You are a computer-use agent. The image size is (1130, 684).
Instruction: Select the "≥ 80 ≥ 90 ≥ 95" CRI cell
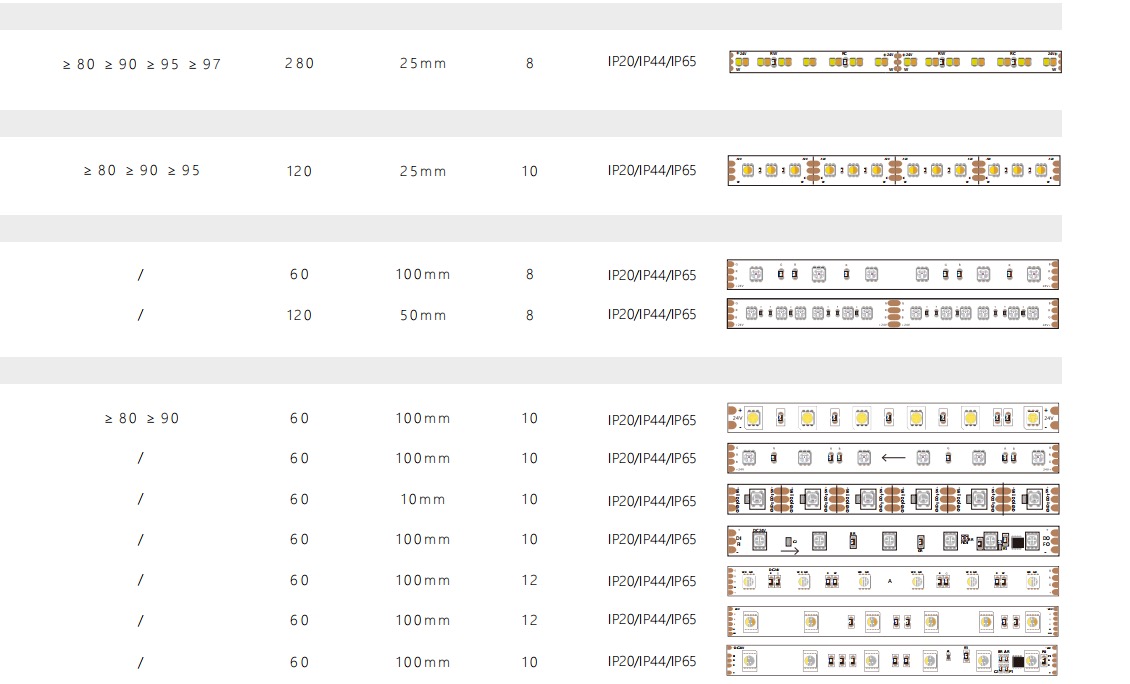[142, 171]
